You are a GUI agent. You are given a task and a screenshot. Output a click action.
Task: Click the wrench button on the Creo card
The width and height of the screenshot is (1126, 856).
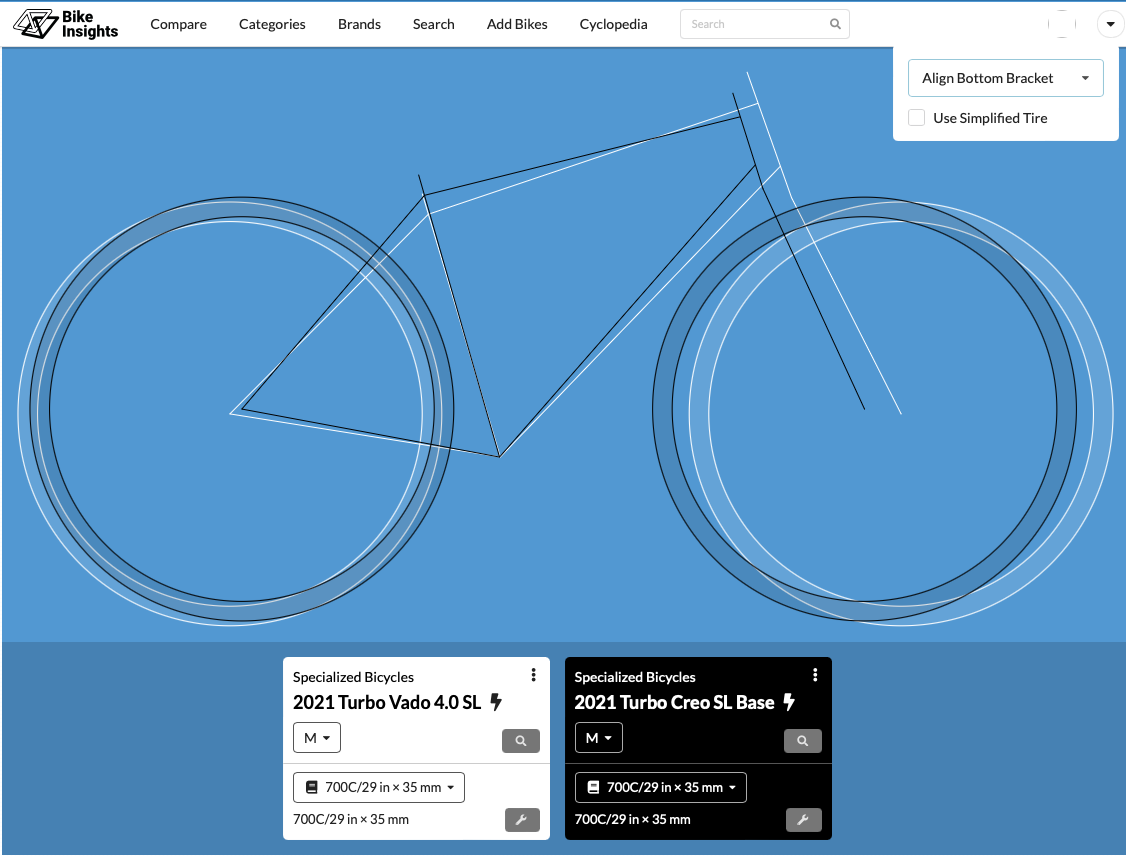(x=802, y=820)
